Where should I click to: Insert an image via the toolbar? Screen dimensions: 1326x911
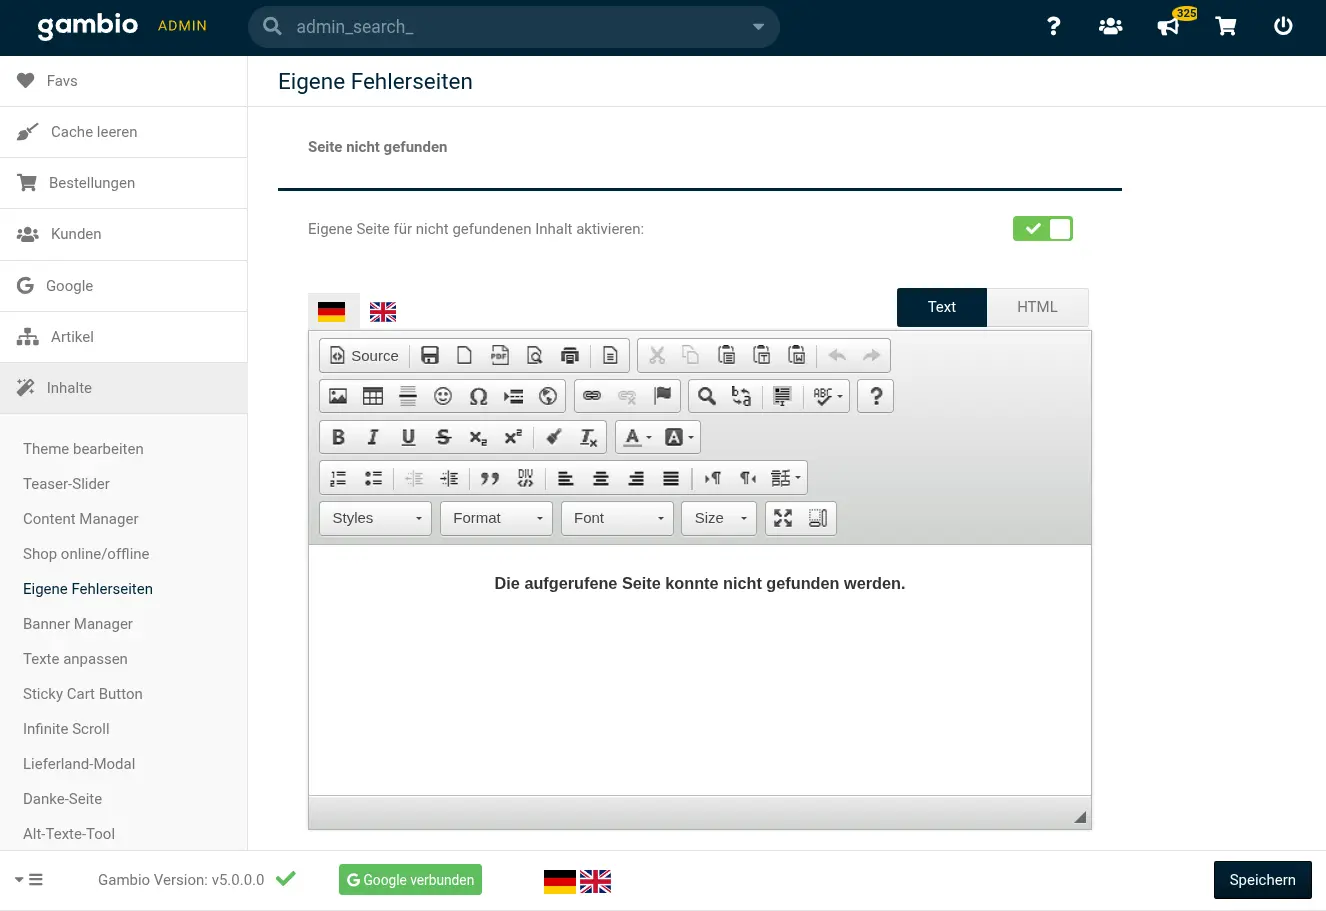tap(338, 396)
